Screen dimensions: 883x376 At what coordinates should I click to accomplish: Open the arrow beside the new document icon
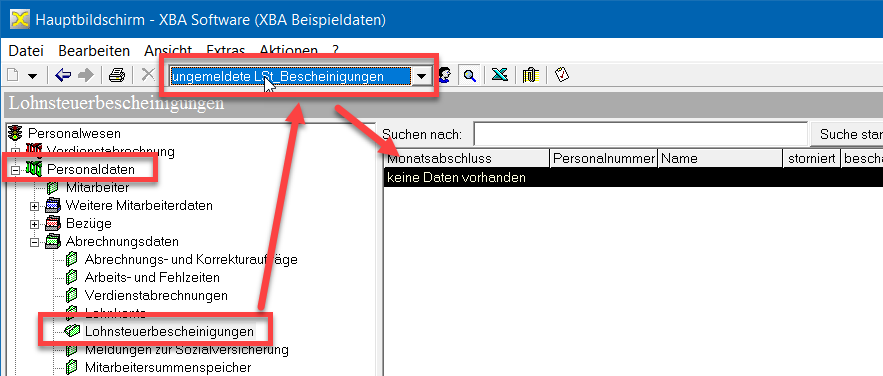(32, 75)
